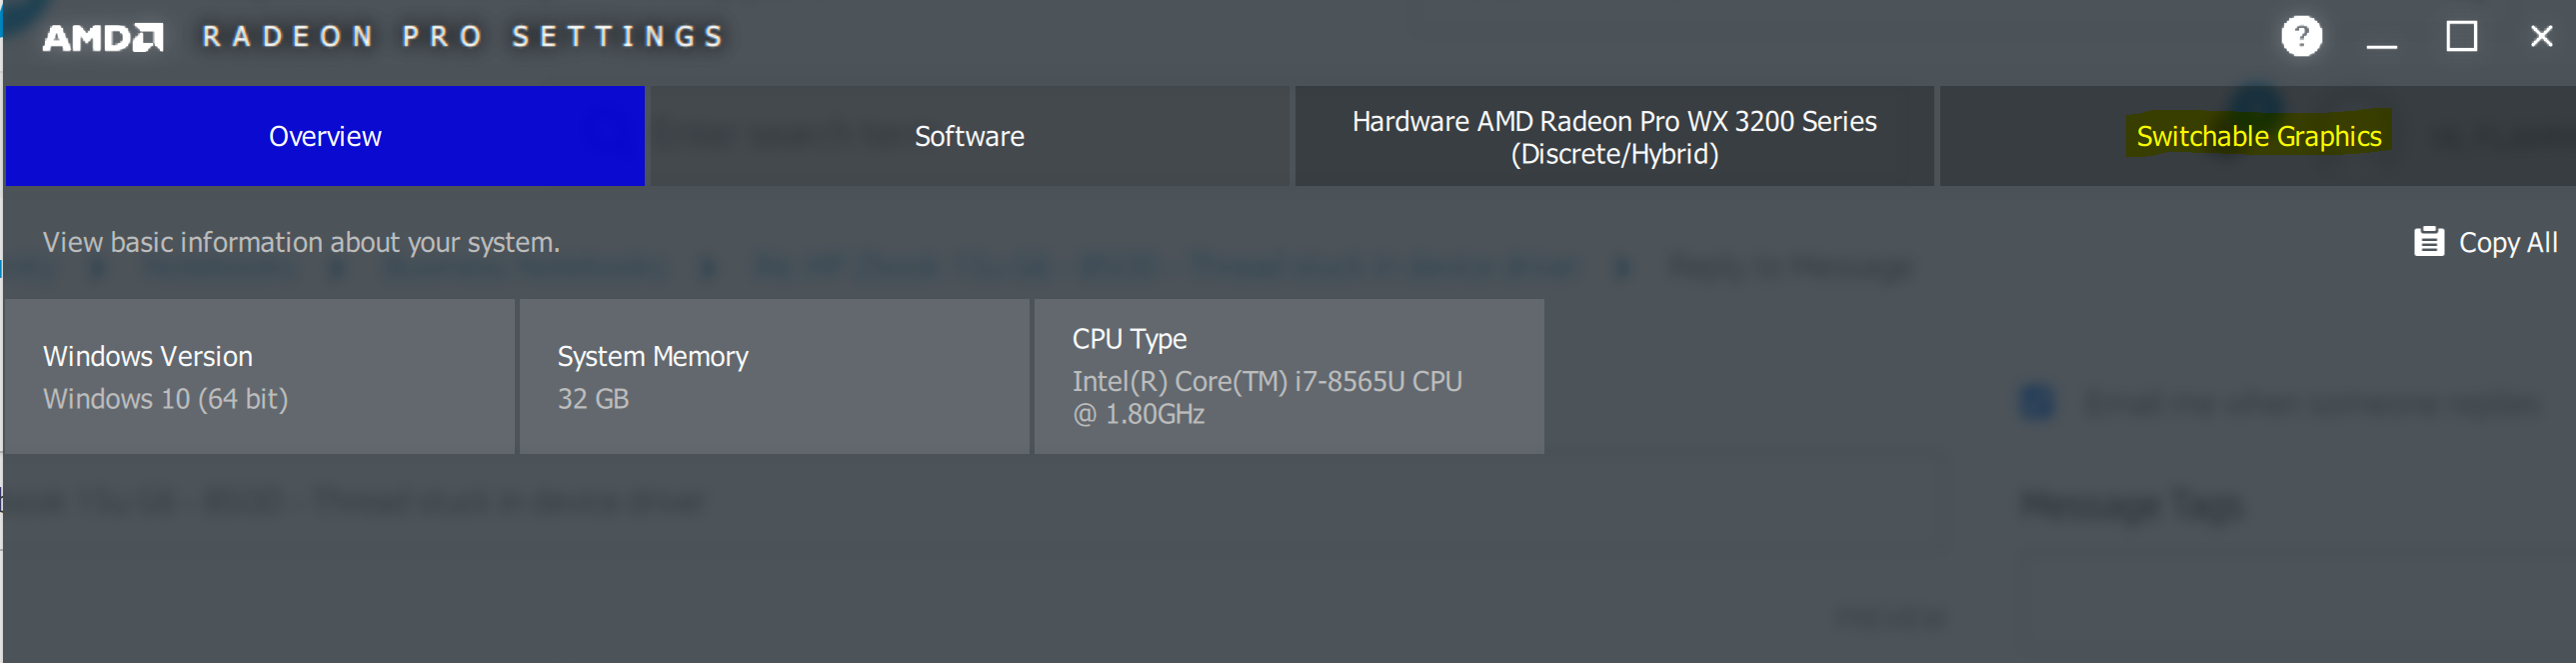This screenshot has height=663, width=2576.
Task: Go to the Switchable Graphics tab
Action: click(2258, 136)
